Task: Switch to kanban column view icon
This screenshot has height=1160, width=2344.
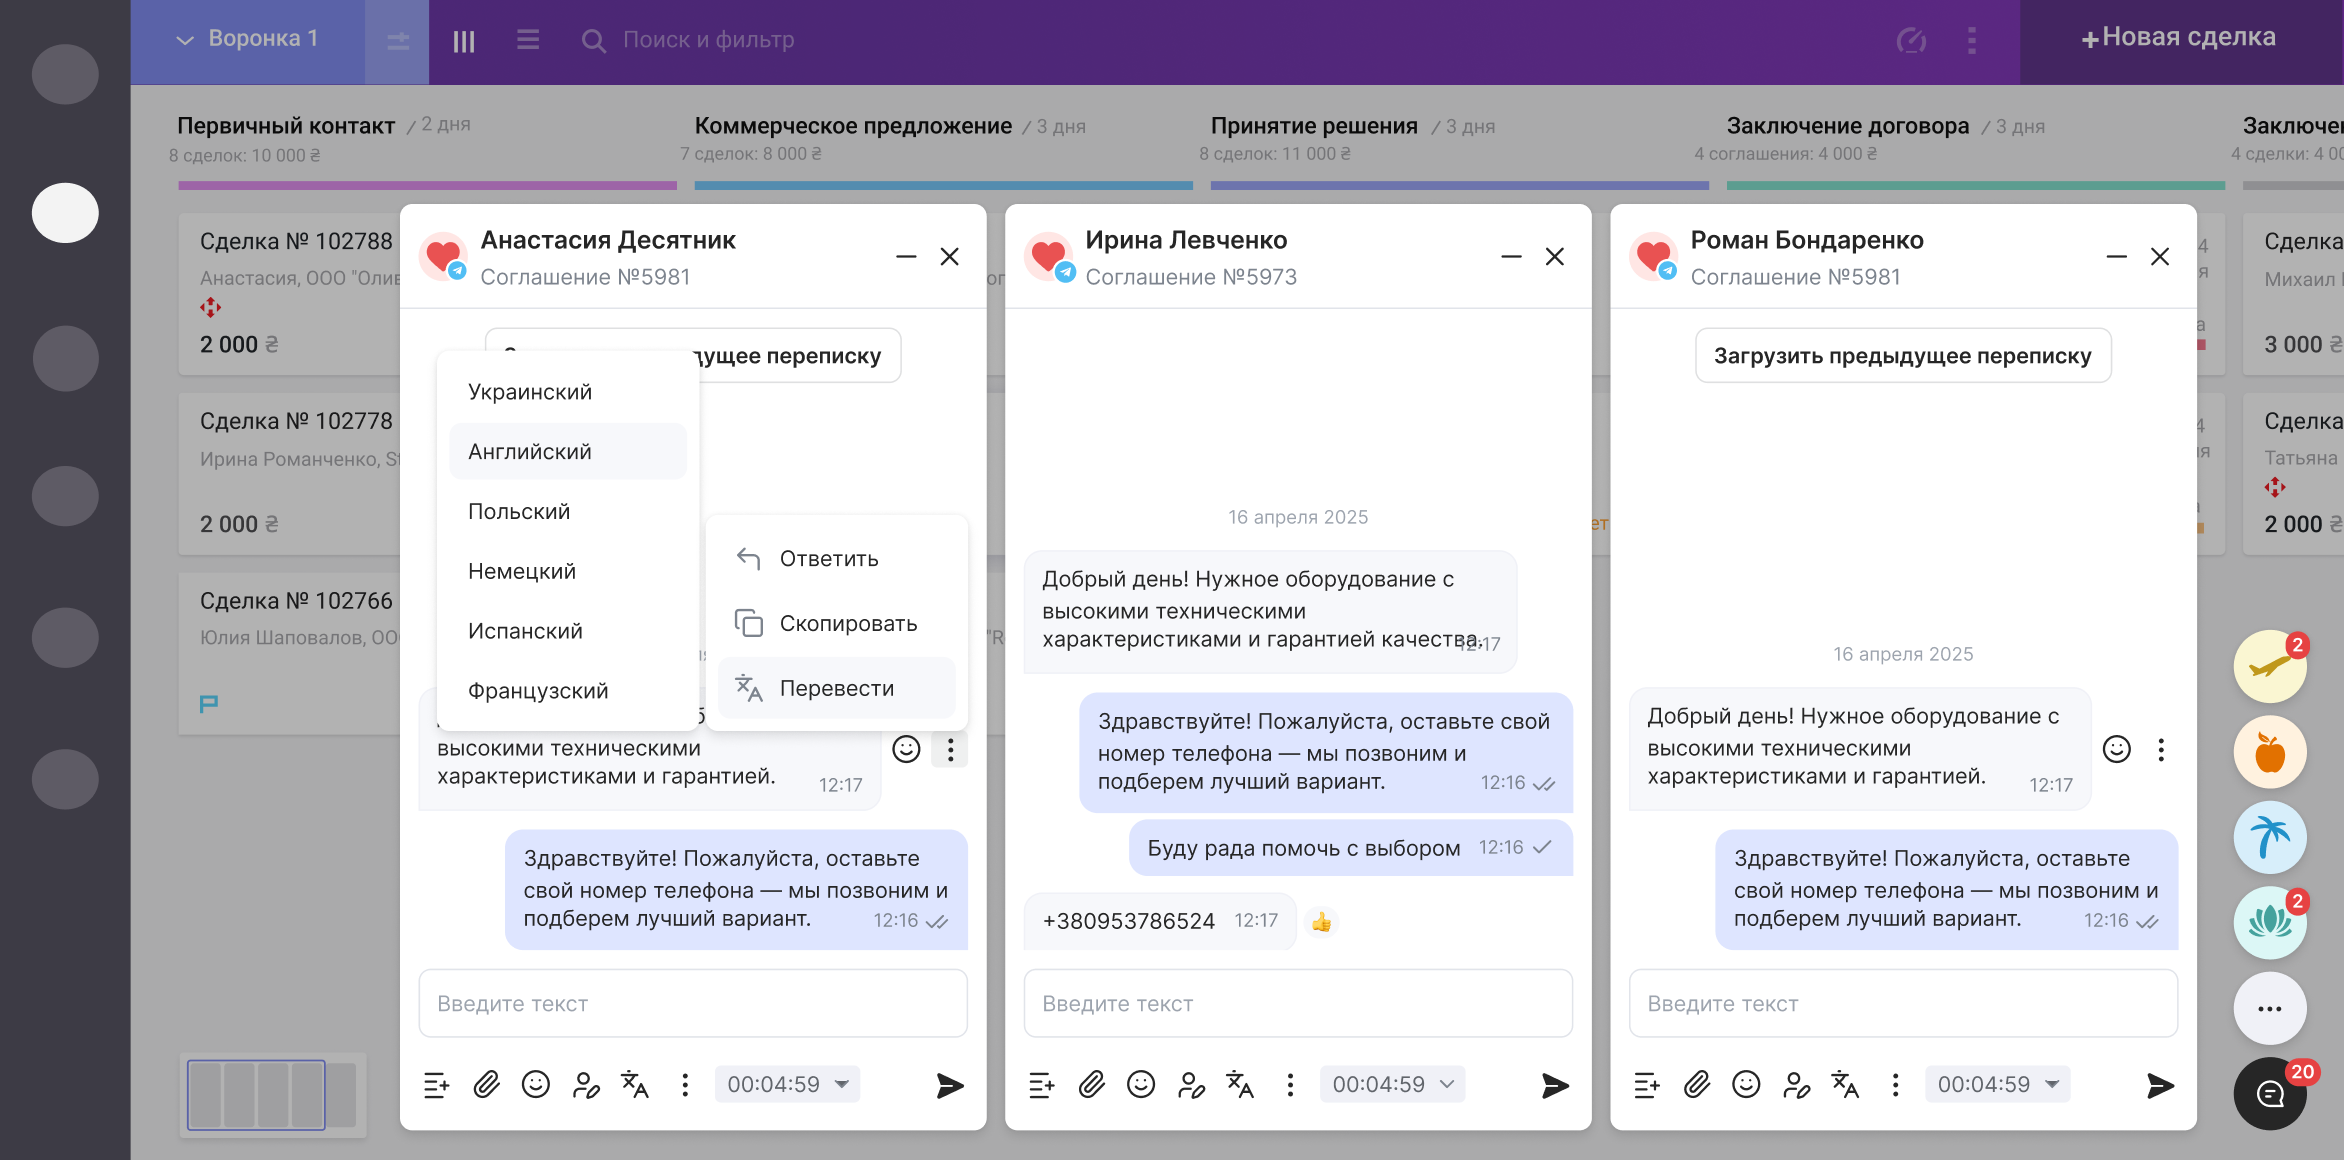Action: pyautogui.click(x=463, y=41)
